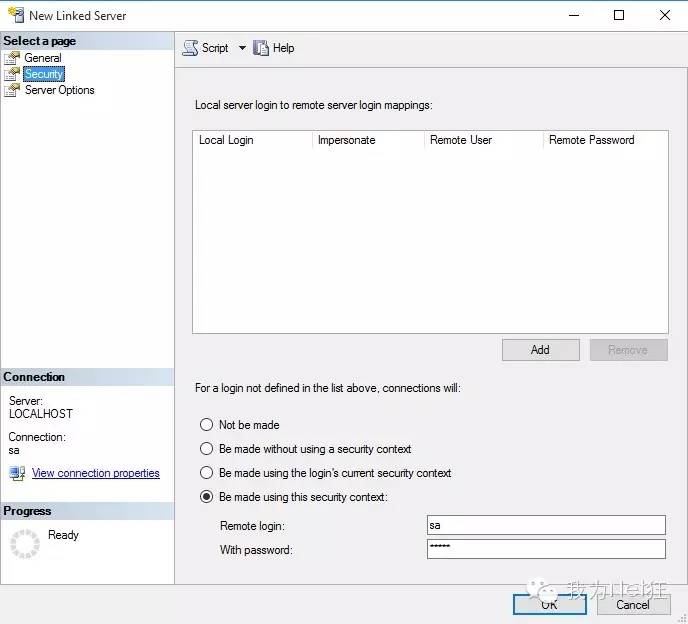The image size is (688, 624).
Task: Click the With password input field
Action: [546, 549]
